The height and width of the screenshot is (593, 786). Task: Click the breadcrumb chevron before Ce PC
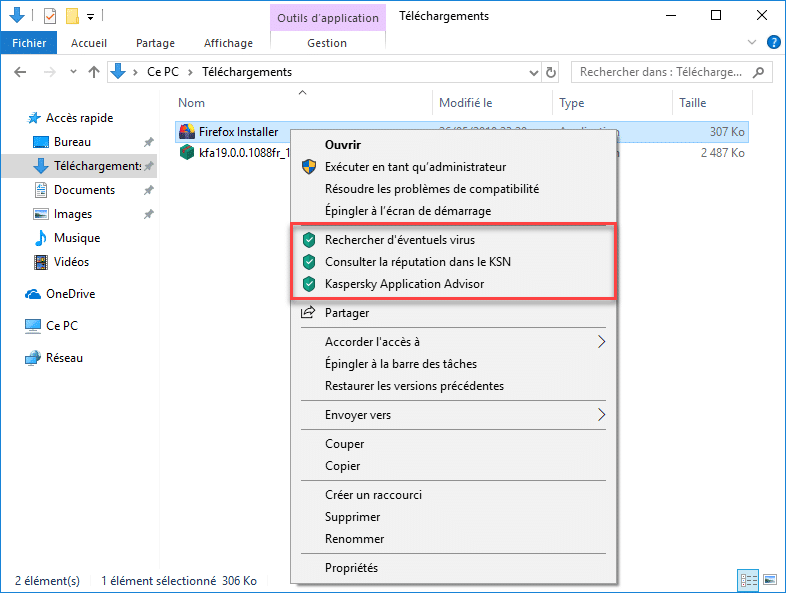(x=135, y=73)
